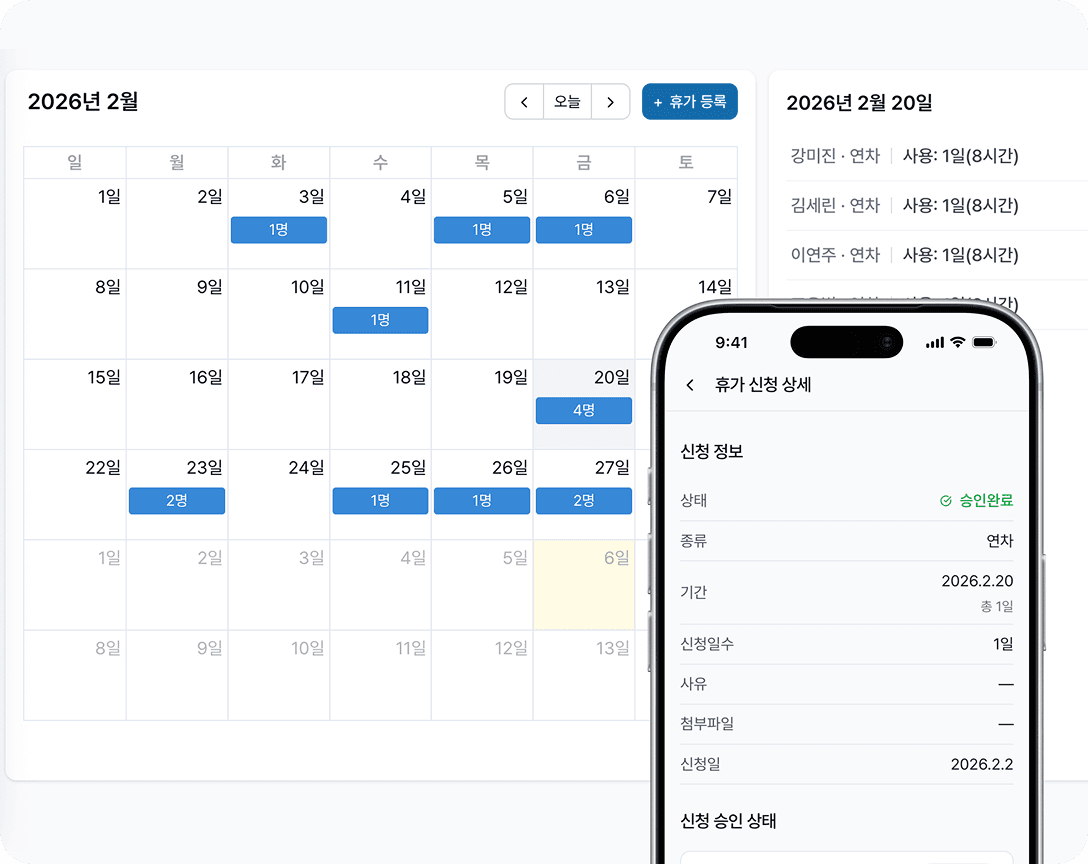Tap the Wi-Fi icon in phone status bar
Screen dimensions: 1088x864
[958, 342]
